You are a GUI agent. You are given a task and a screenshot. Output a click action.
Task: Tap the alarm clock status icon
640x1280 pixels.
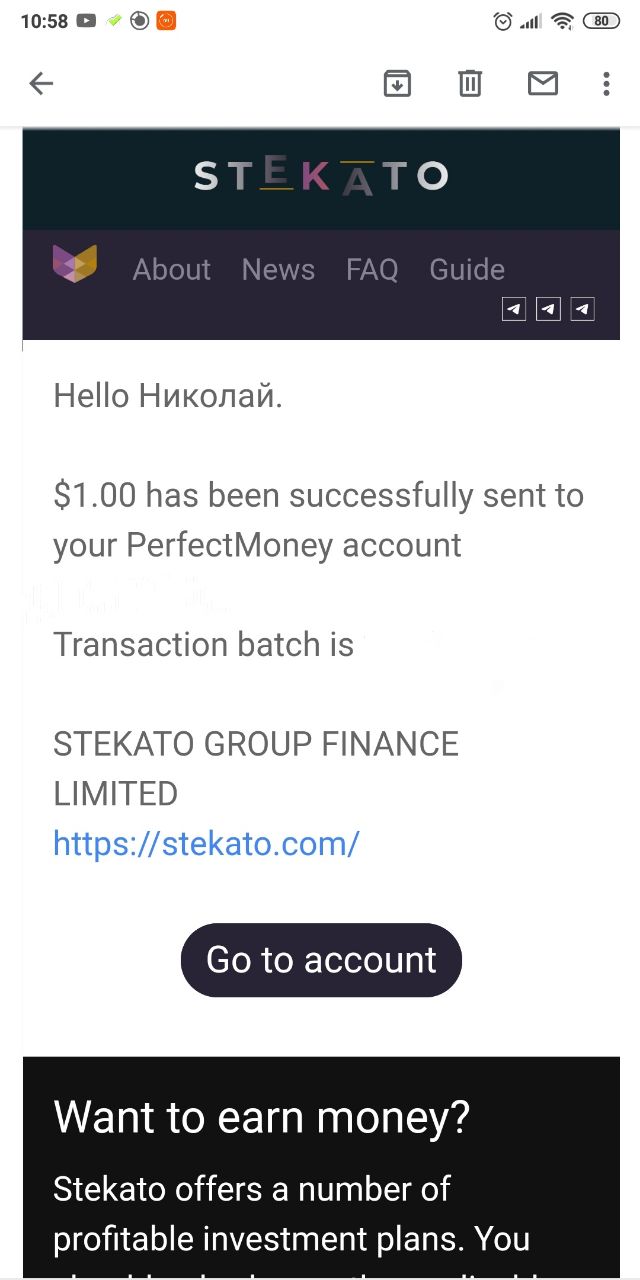(503, 21)
